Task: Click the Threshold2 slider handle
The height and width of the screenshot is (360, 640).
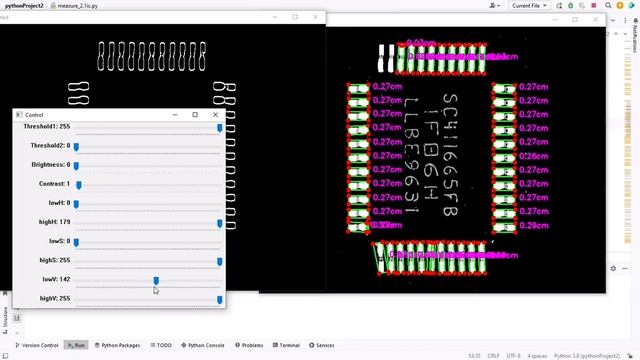Action: 76,147
